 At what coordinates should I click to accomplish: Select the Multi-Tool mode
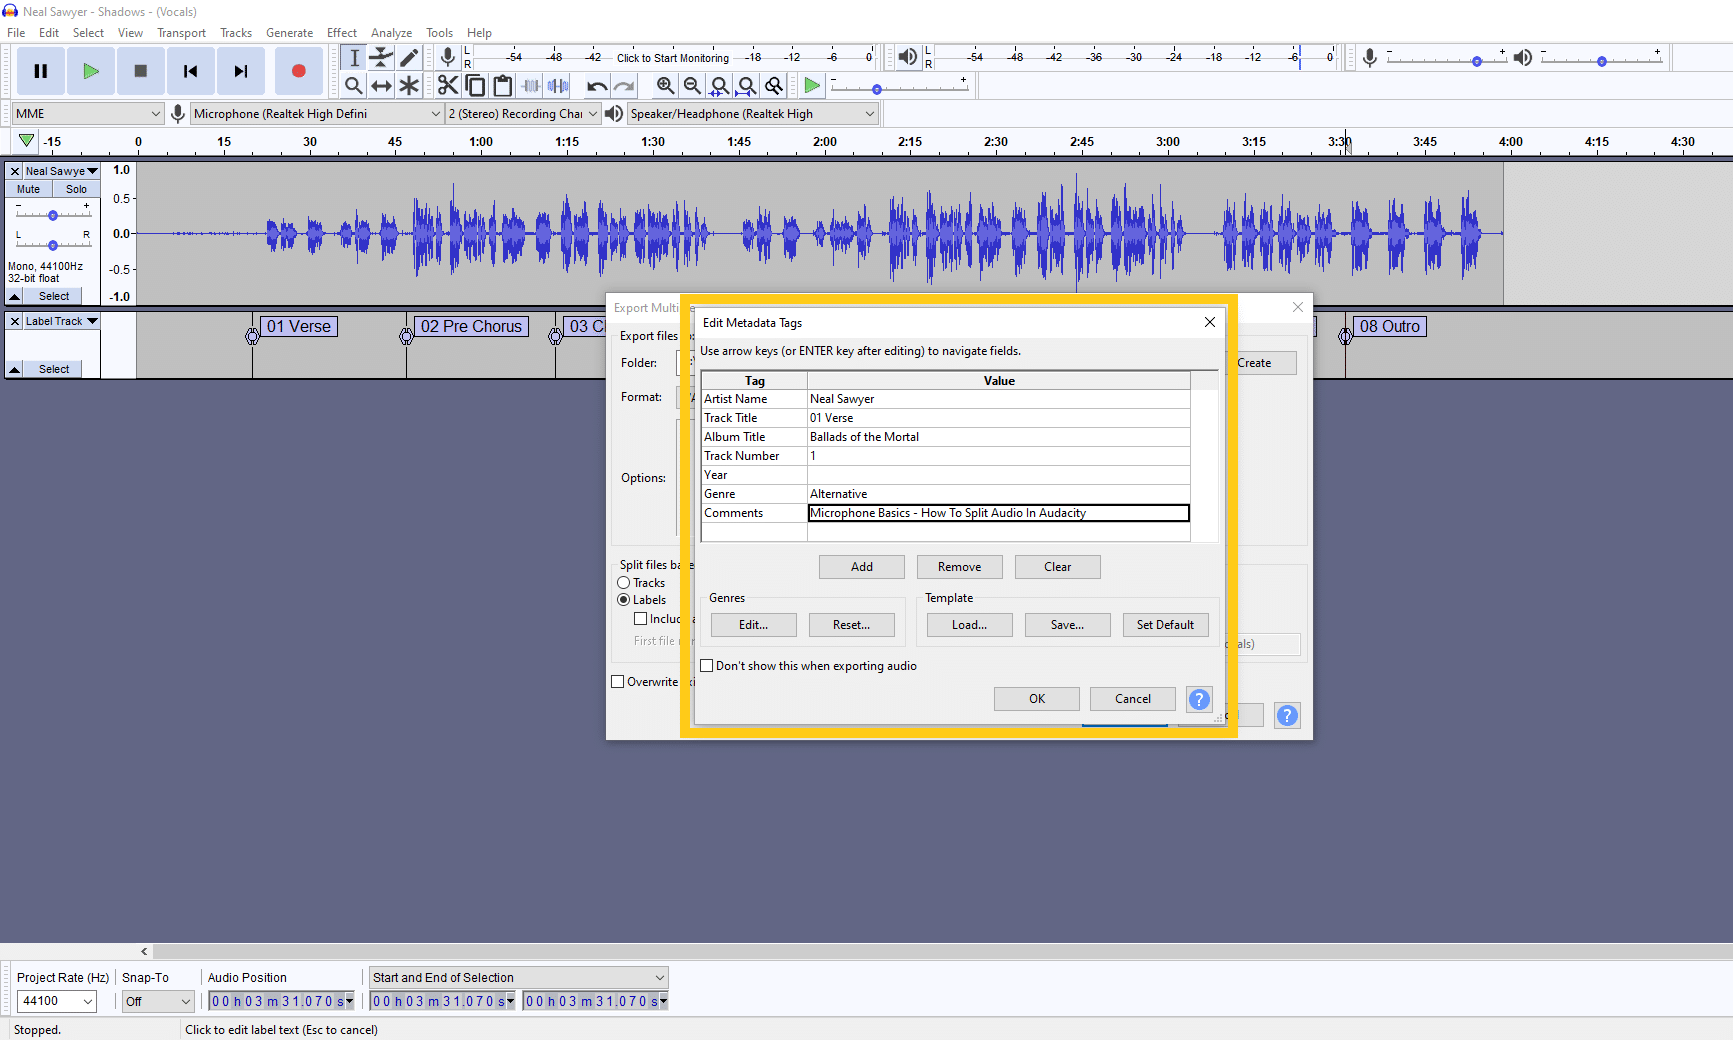pos(409,85)
